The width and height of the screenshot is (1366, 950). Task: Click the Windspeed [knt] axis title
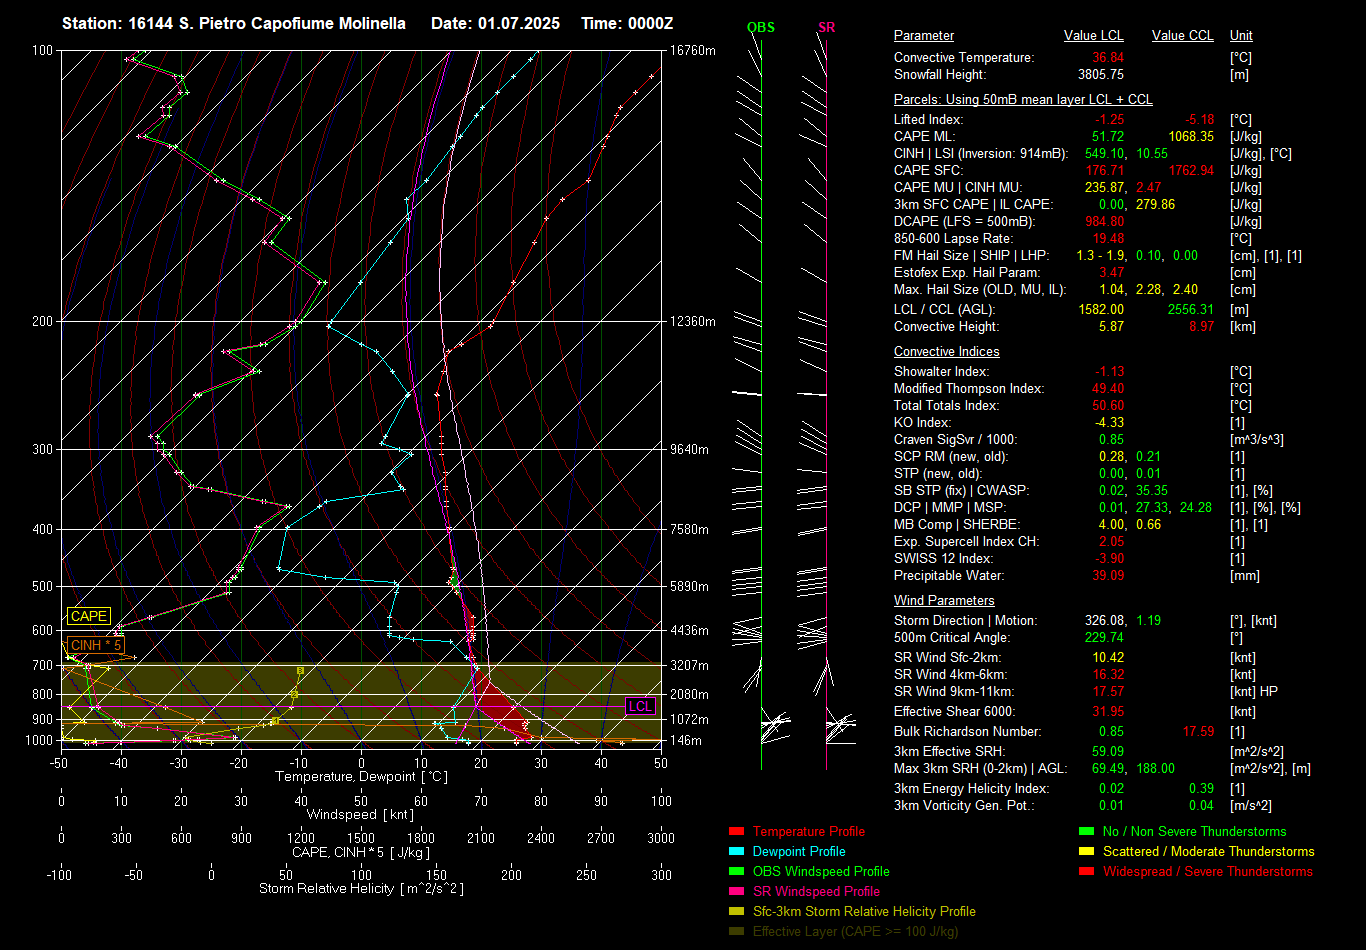[x=361, y=815]
